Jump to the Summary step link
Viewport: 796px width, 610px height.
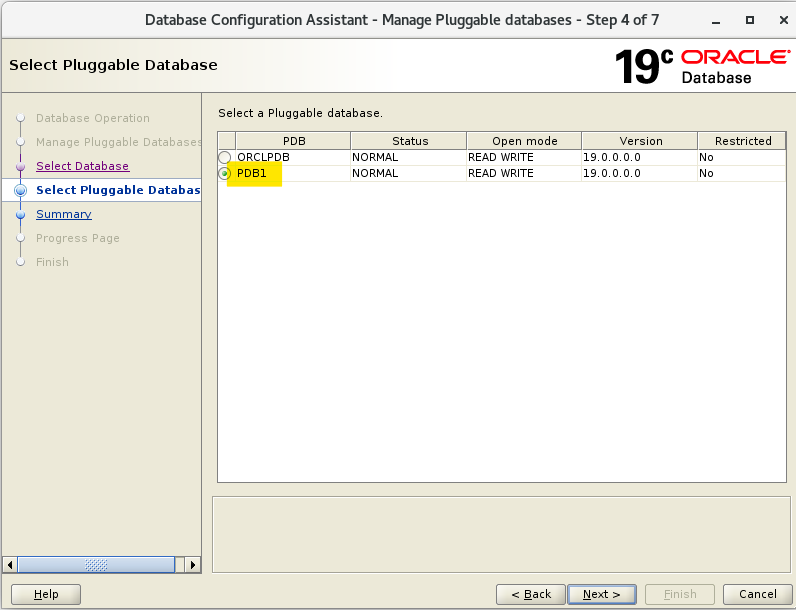tap(63, 214)
